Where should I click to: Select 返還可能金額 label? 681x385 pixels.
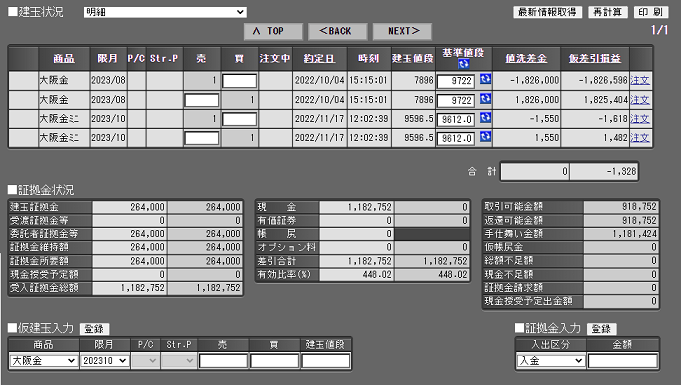click(x=514, y=220)
